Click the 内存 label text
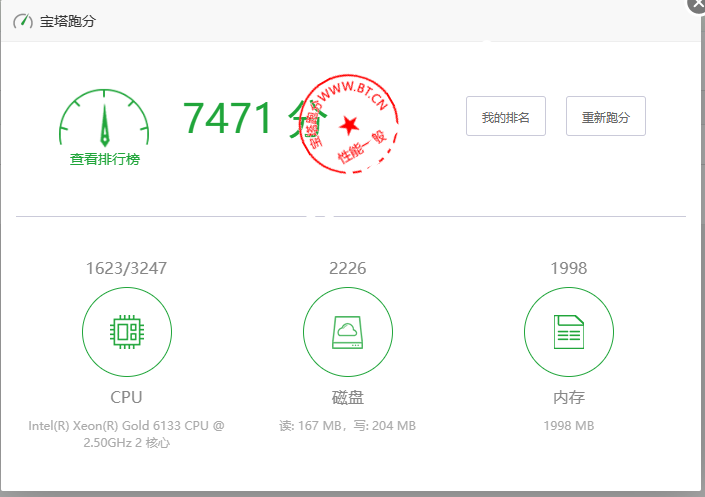The image size is (705, 497). pos(569,397)
